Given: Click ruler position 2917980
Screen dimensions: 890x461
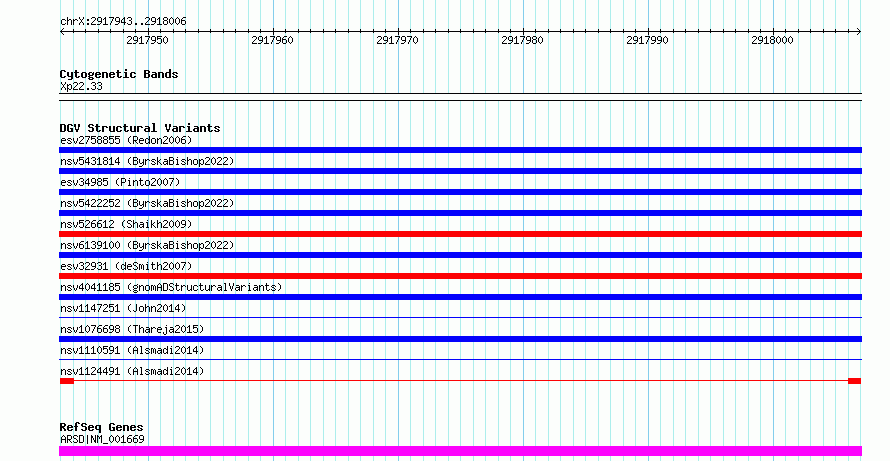Looking at the screenshot, I should tap(522, 40).
